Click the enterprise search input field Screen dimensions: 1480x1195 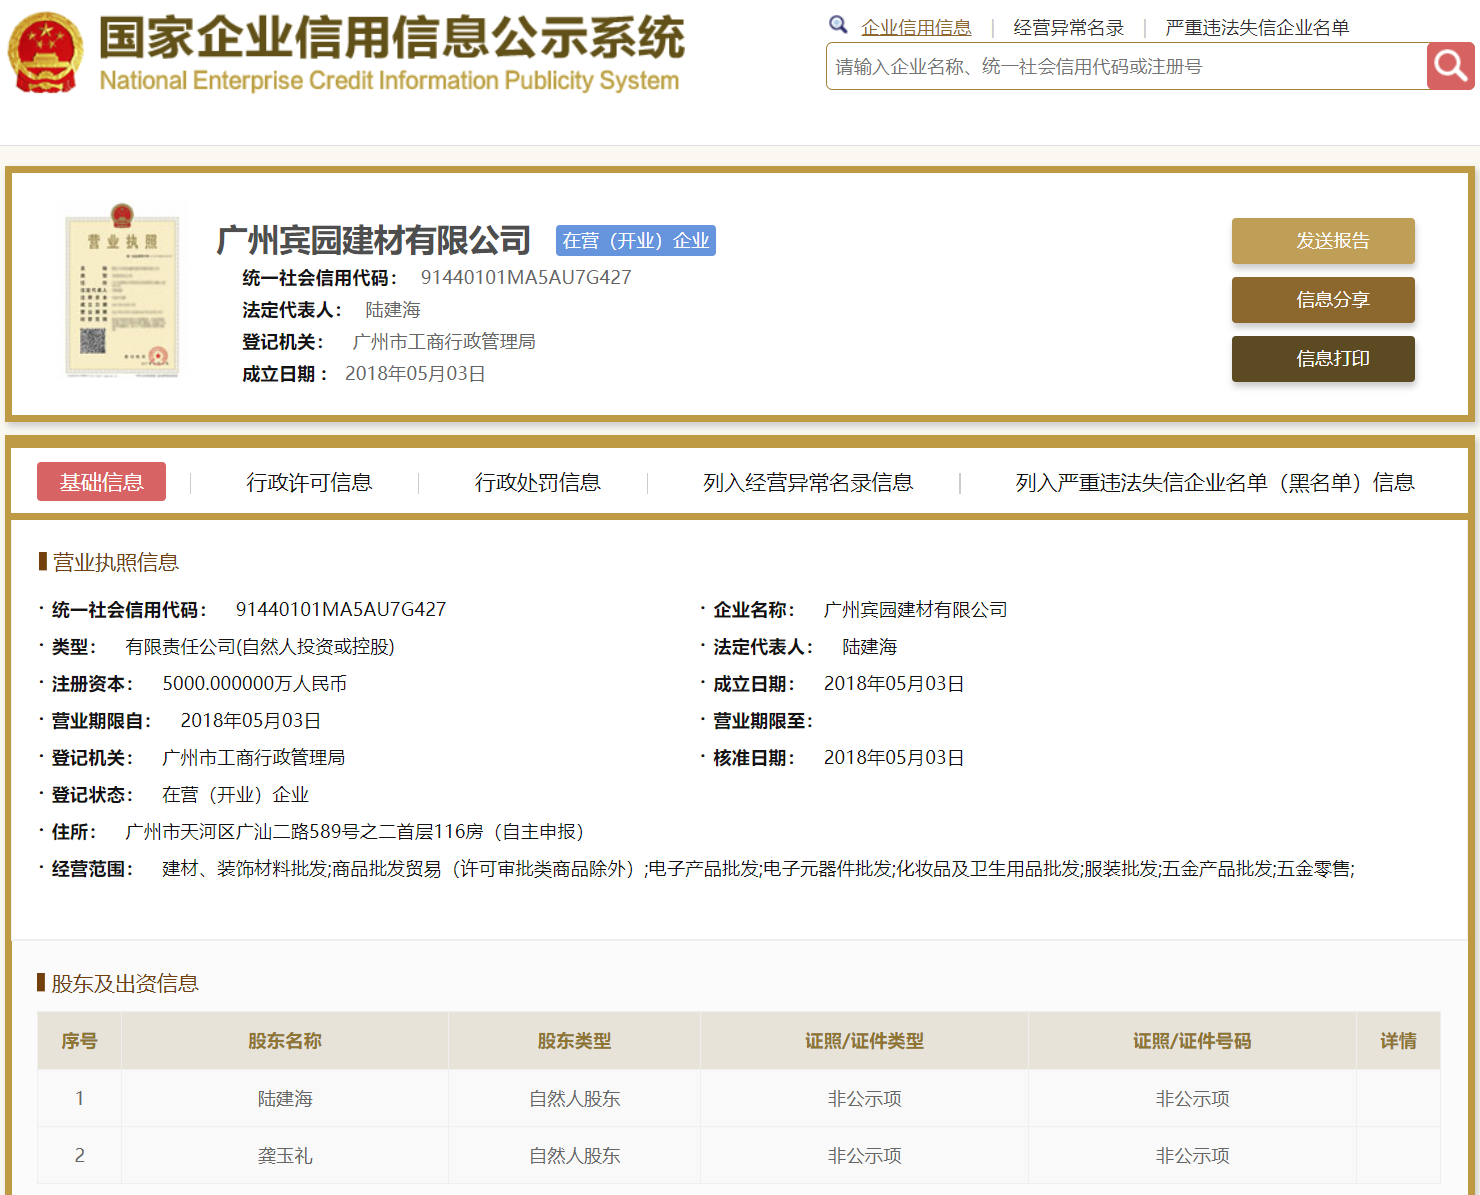tap(1125, 67)
